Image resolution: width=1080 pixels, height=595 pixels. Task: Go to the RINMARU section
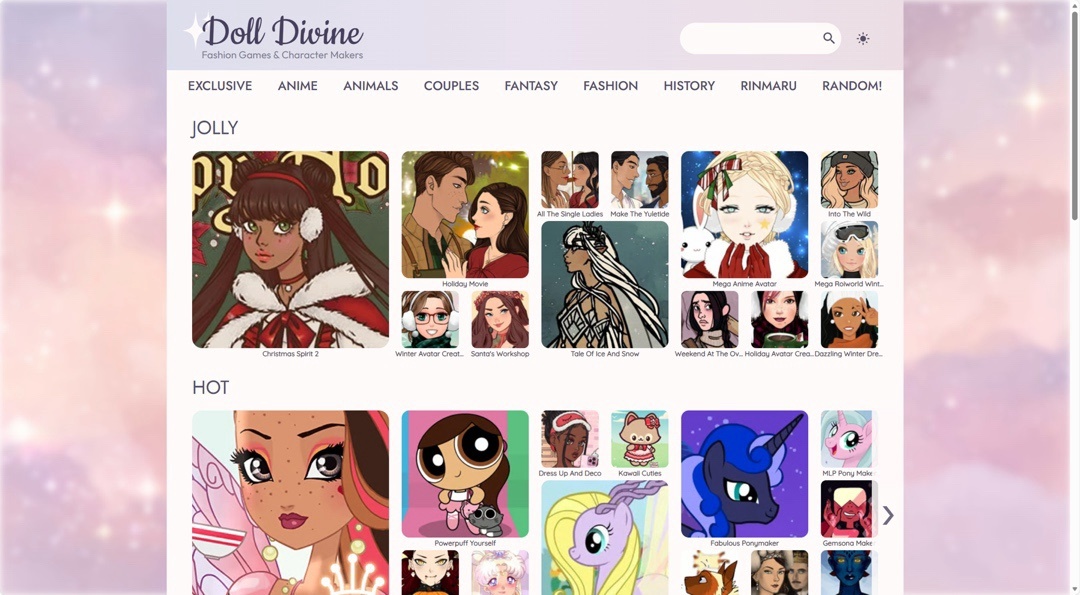[x=769, y=86]
